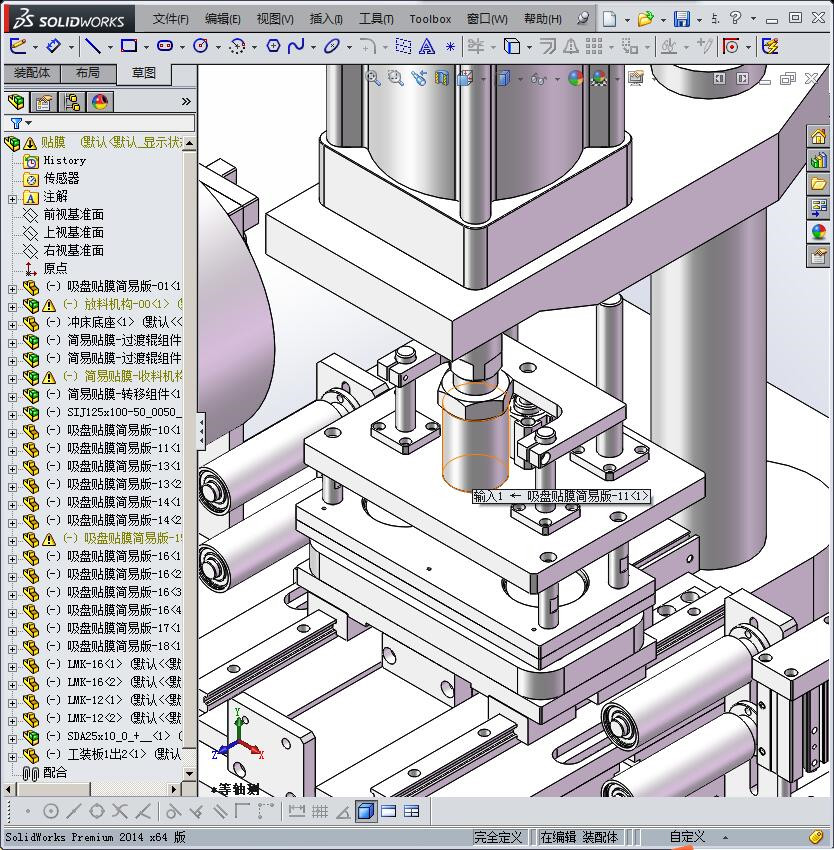Toggle the circle center point snap filter

pyautogui.click(x=51, y=811)
